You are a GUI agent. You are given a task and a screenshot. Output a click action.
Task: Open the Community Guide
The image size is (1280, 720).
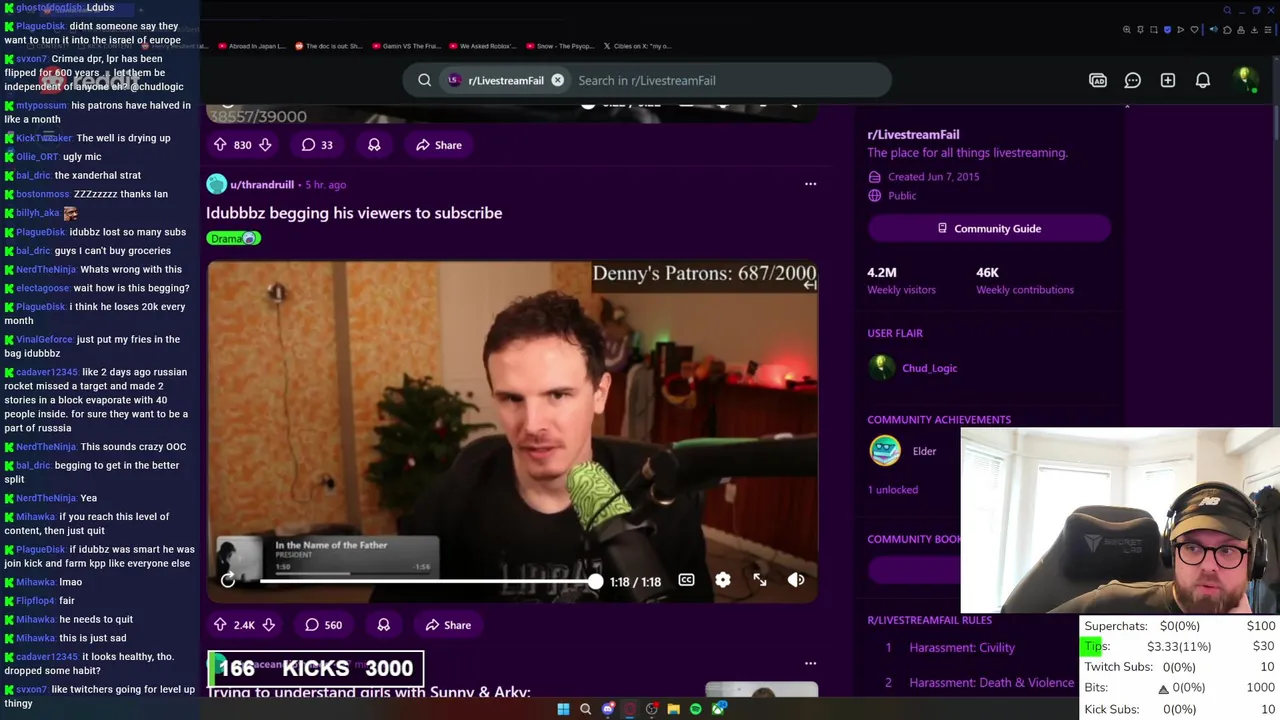coord(989,228)
